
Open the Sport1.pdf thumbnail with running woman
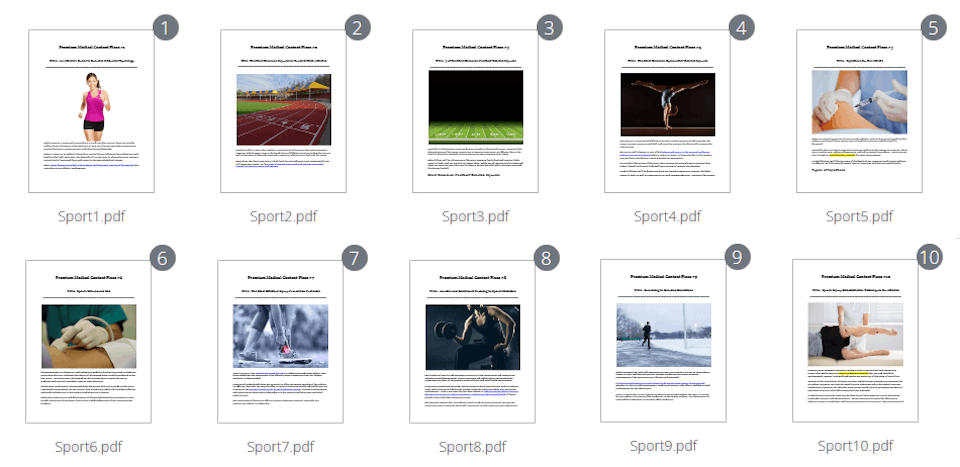(91, 111)
